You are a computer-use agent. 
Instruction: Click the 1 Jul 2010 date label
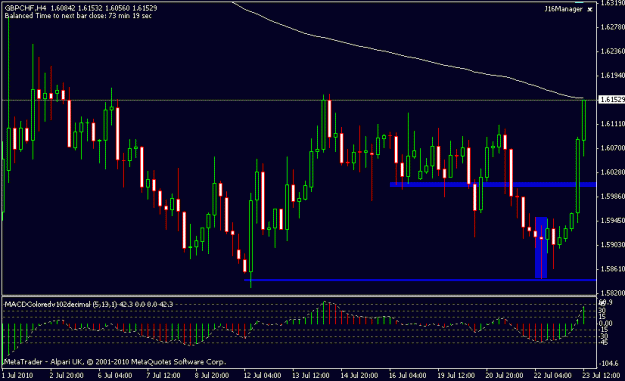pos(18,375)
